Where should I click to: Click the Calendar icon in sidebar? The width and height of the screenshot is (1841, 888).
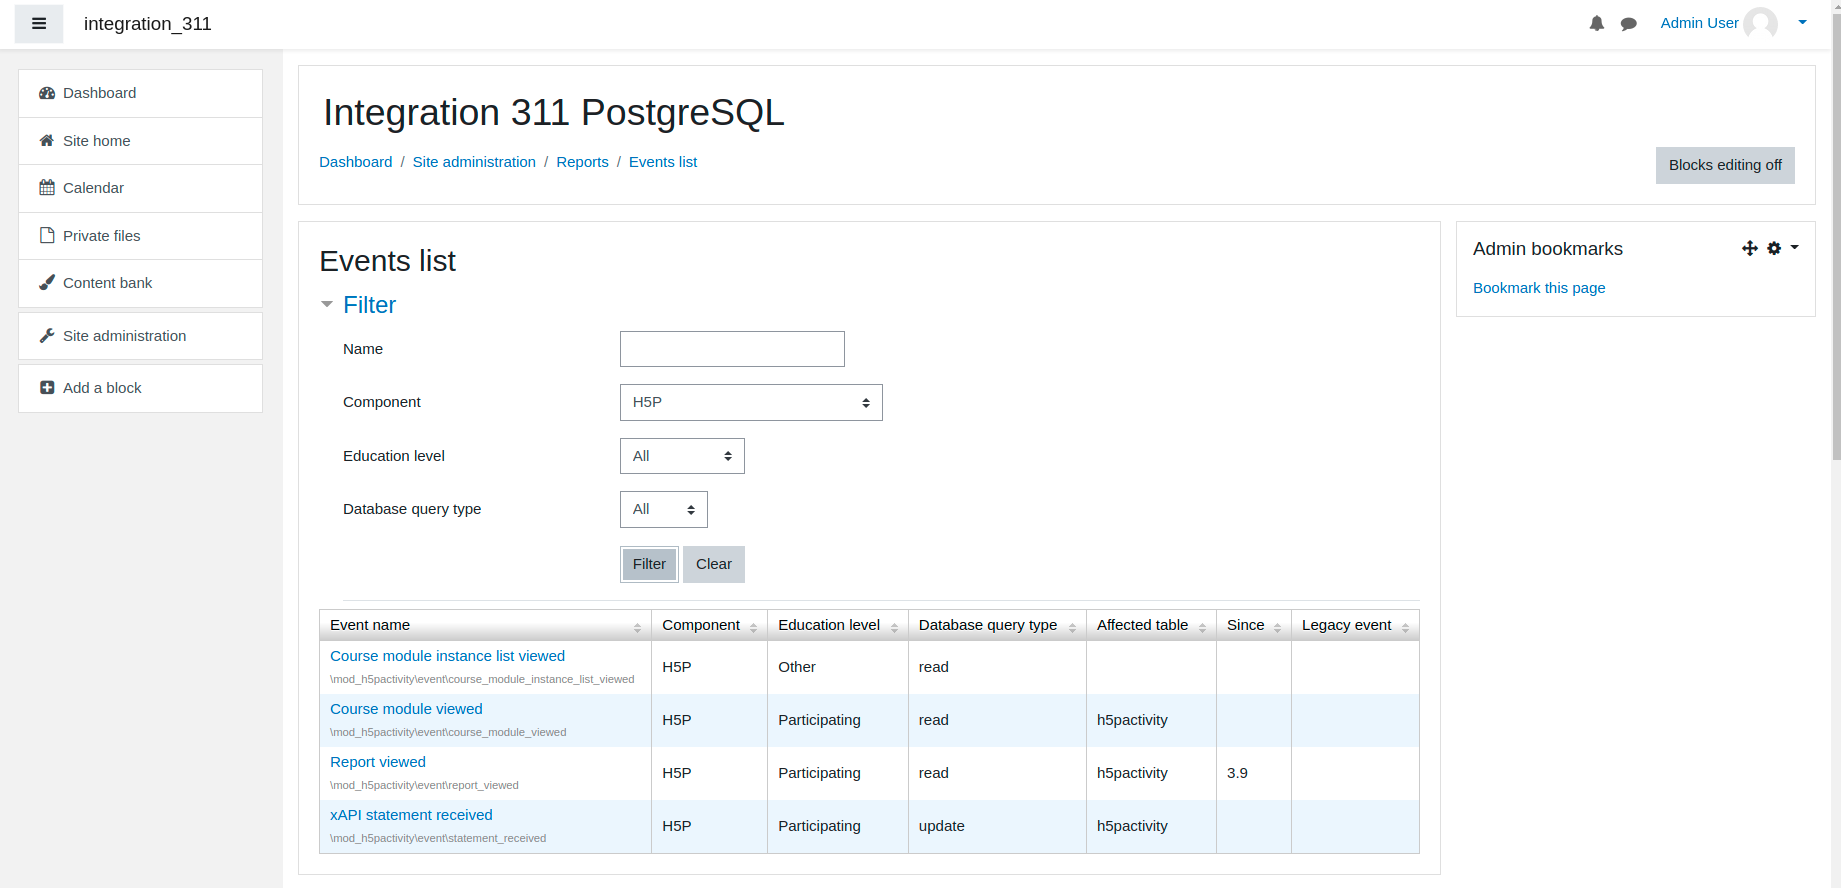coord(47,188)
